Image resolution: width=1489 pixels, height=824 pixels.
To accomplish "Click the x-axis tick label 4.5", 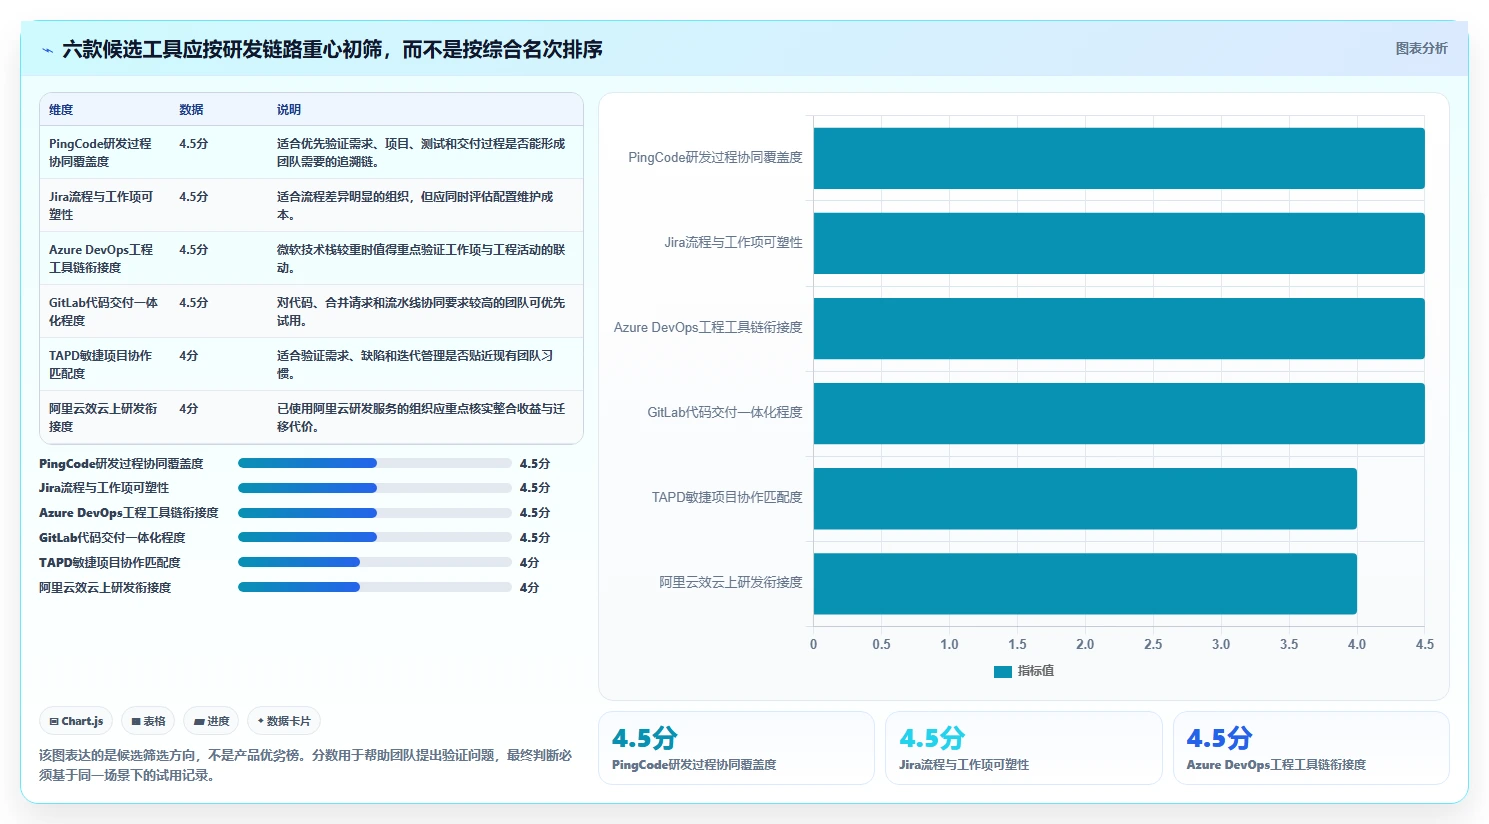I will tap(1425, 644).
